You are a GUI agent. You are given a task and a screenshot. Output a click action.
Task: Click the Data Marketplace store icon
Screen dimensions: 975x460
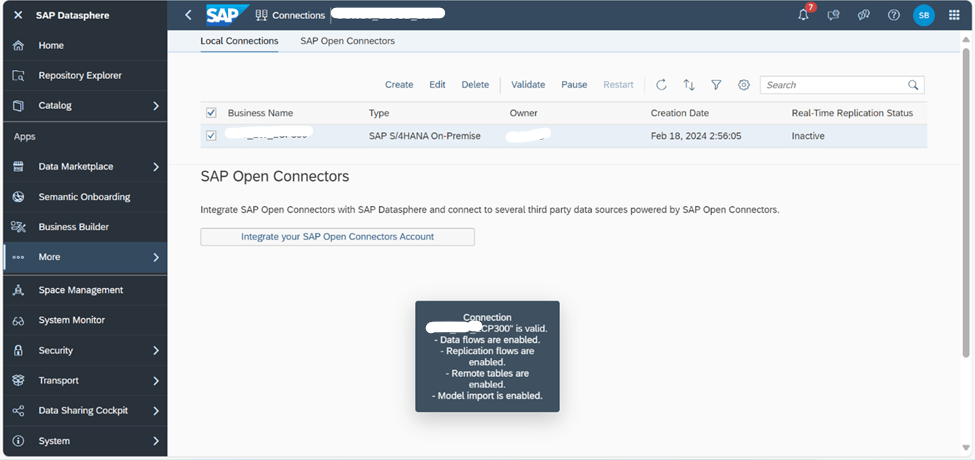[x=19, y=167]
